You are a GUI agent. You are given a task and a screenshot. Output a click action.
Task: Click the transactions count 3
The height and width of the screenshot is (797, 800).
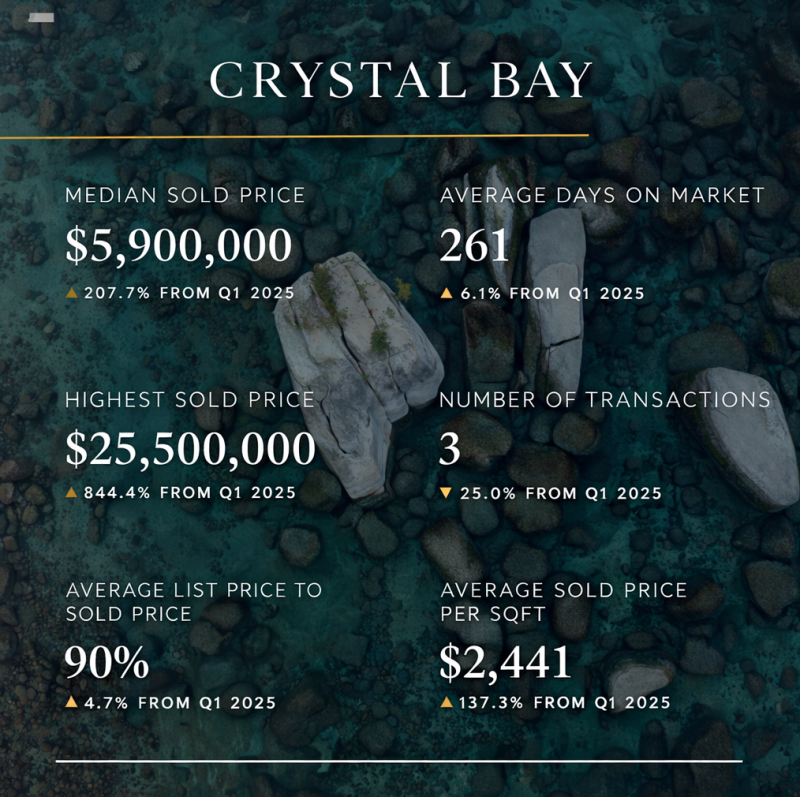point(450,449)
